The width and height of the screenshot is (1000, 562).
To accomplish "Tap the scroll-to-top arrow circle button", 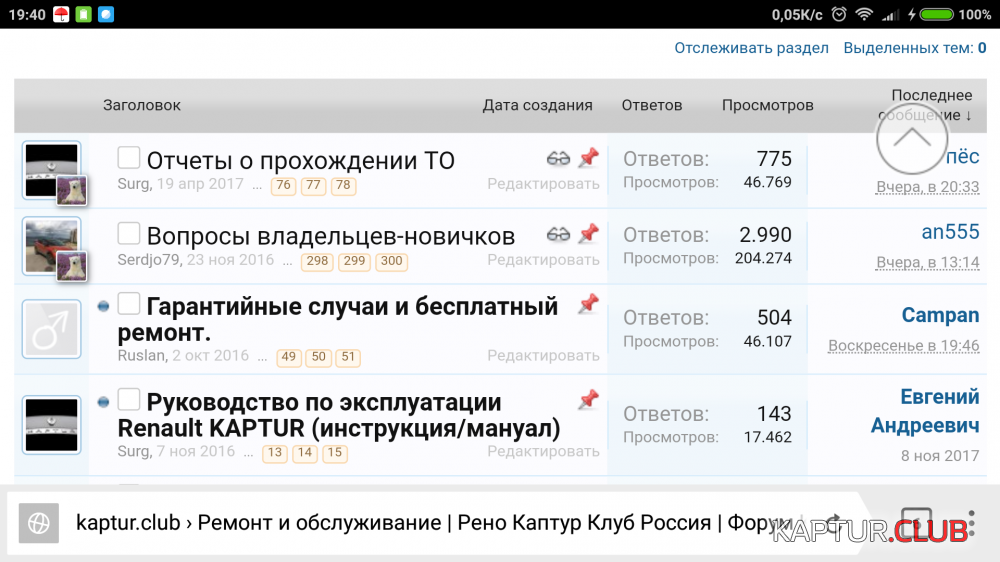I will (x=911, y=139).
